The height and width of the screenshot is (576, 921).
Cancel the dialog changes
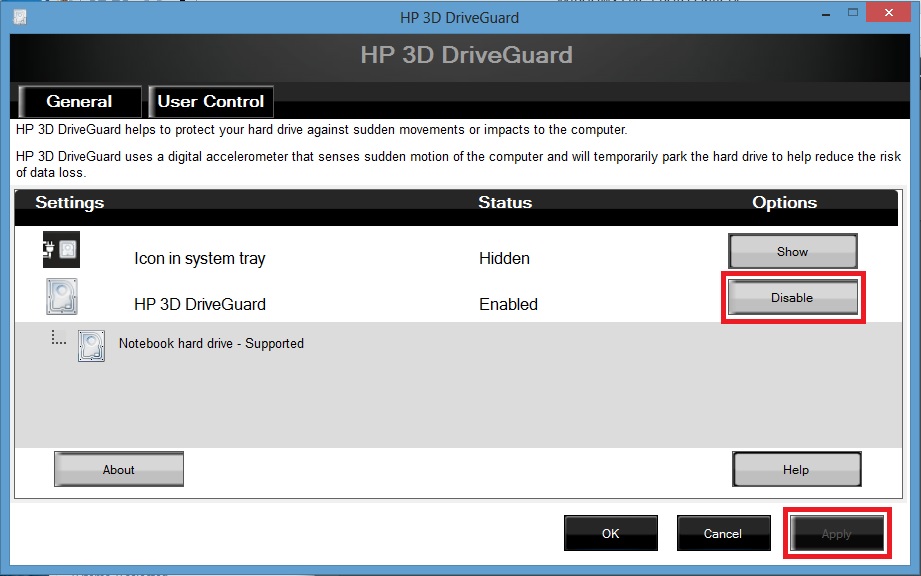point(724,533)
